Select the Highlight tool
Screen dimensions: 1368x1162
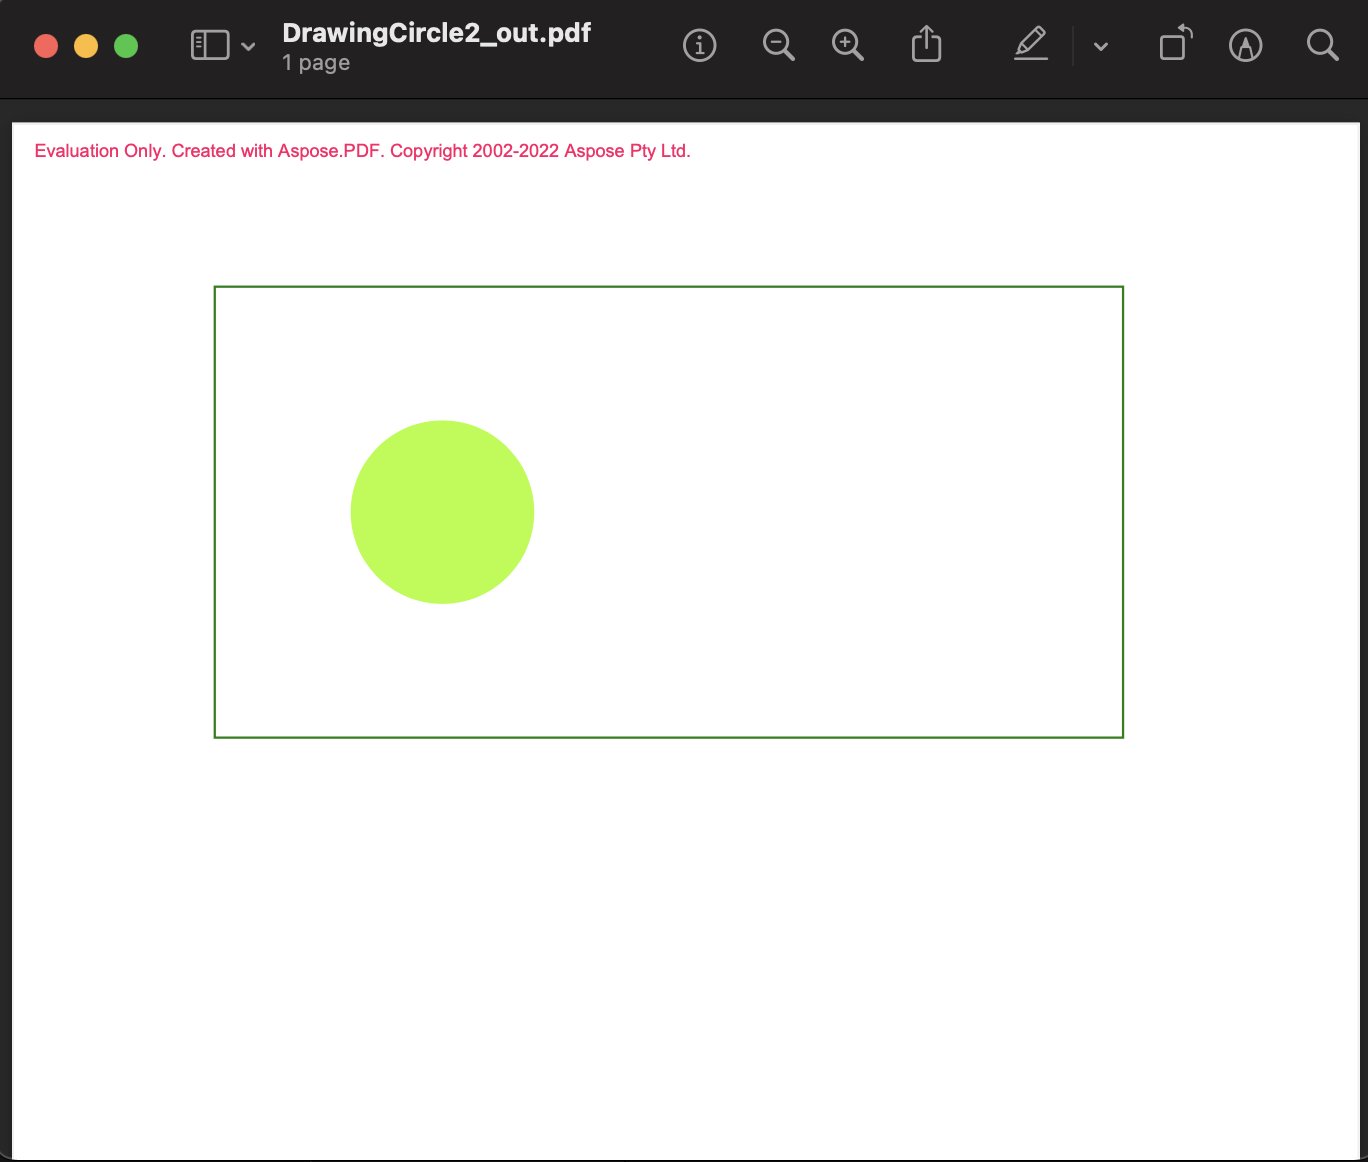1030,45
